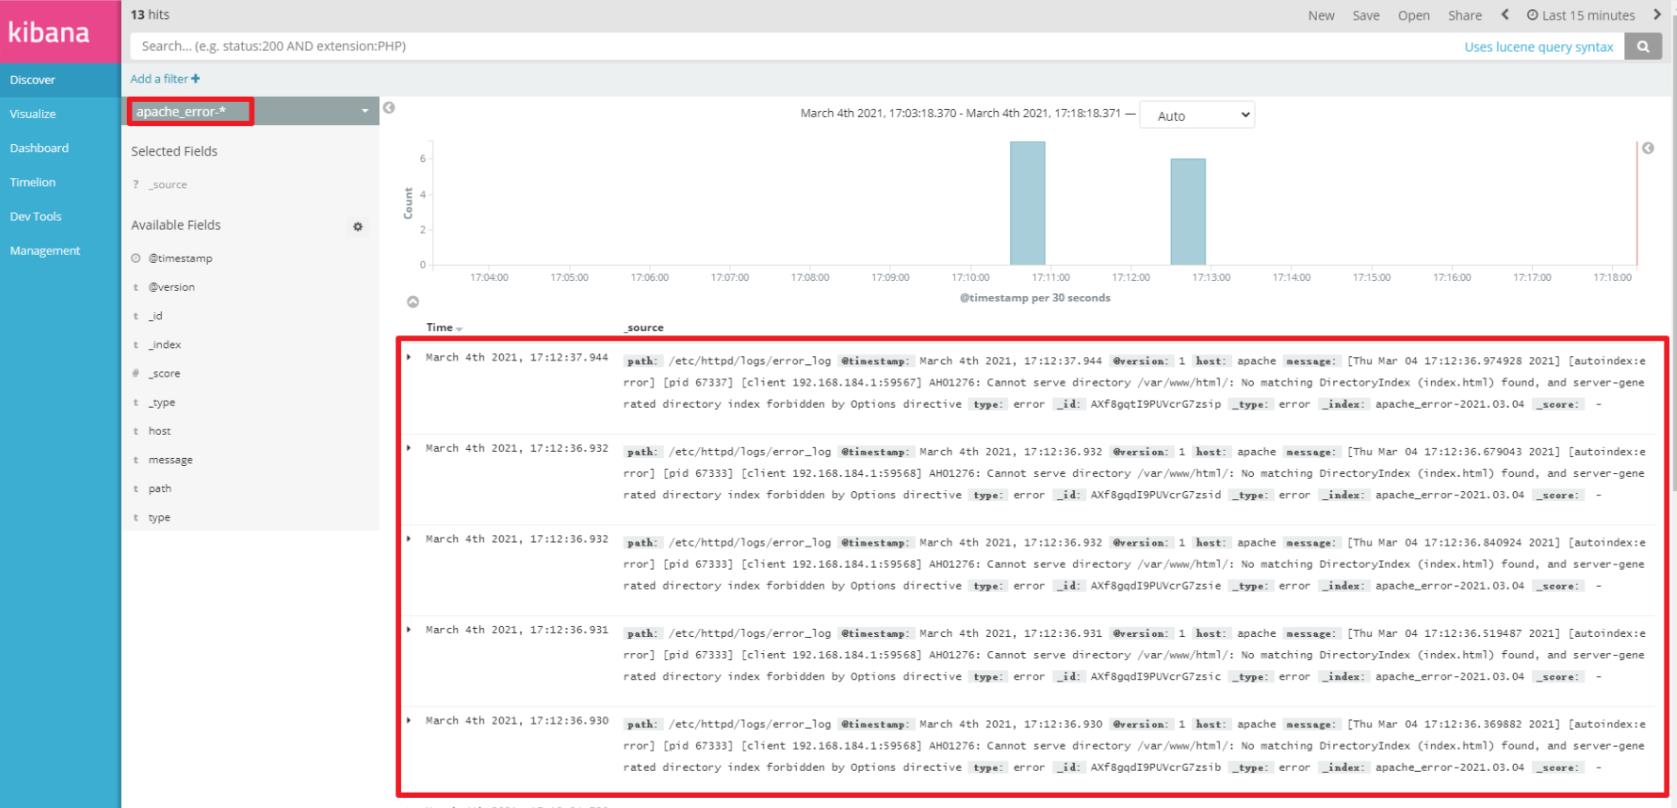Click the 17:12:30 histogram bar
The image size is (1677, 808).
pos(1188,212)
